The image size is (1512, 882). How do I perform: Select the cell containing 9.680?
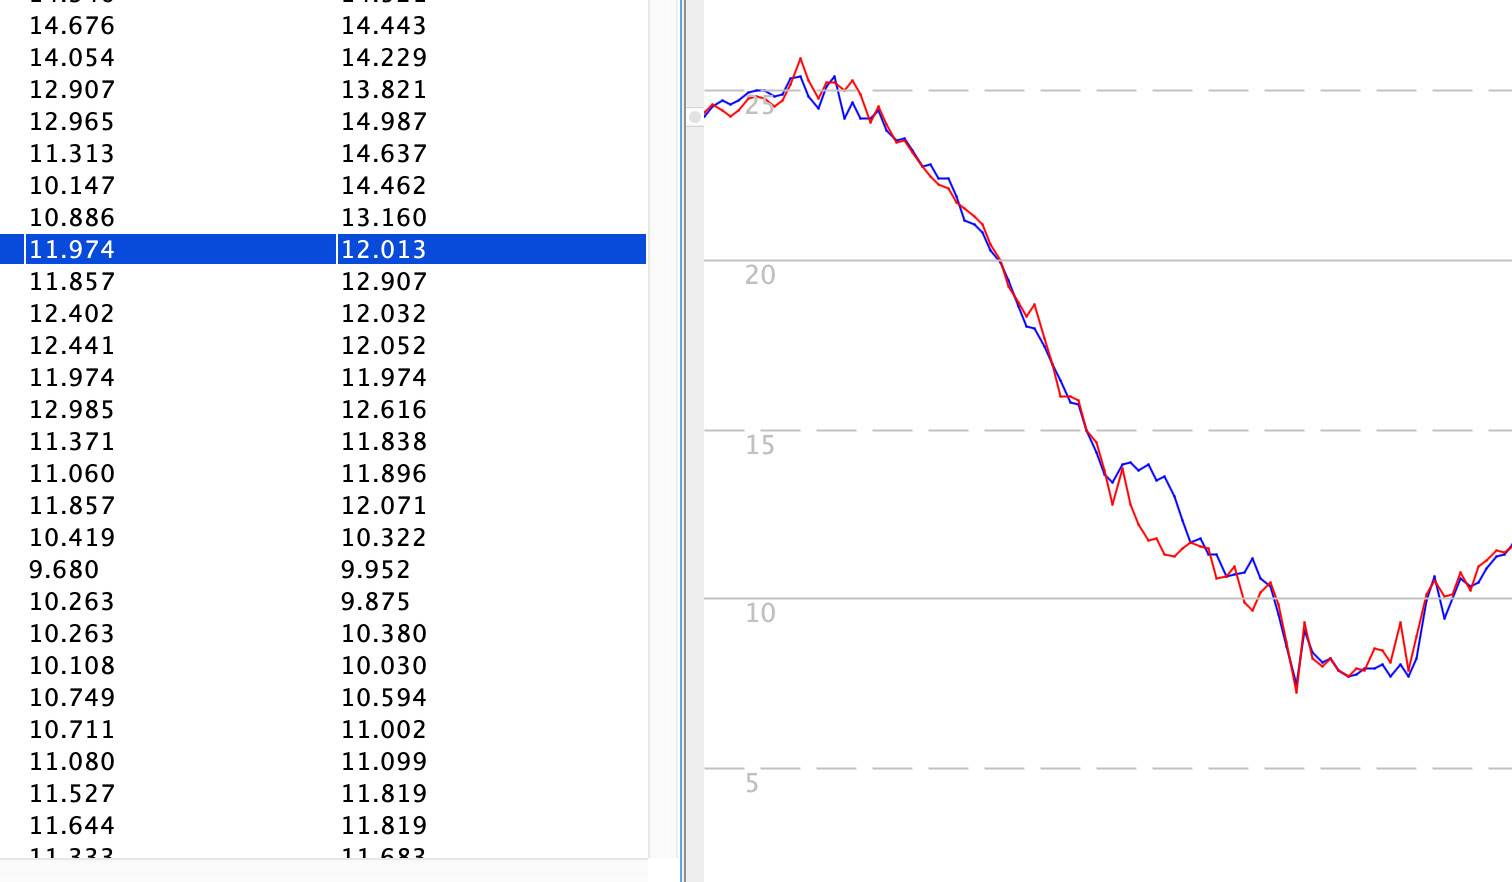64,569
